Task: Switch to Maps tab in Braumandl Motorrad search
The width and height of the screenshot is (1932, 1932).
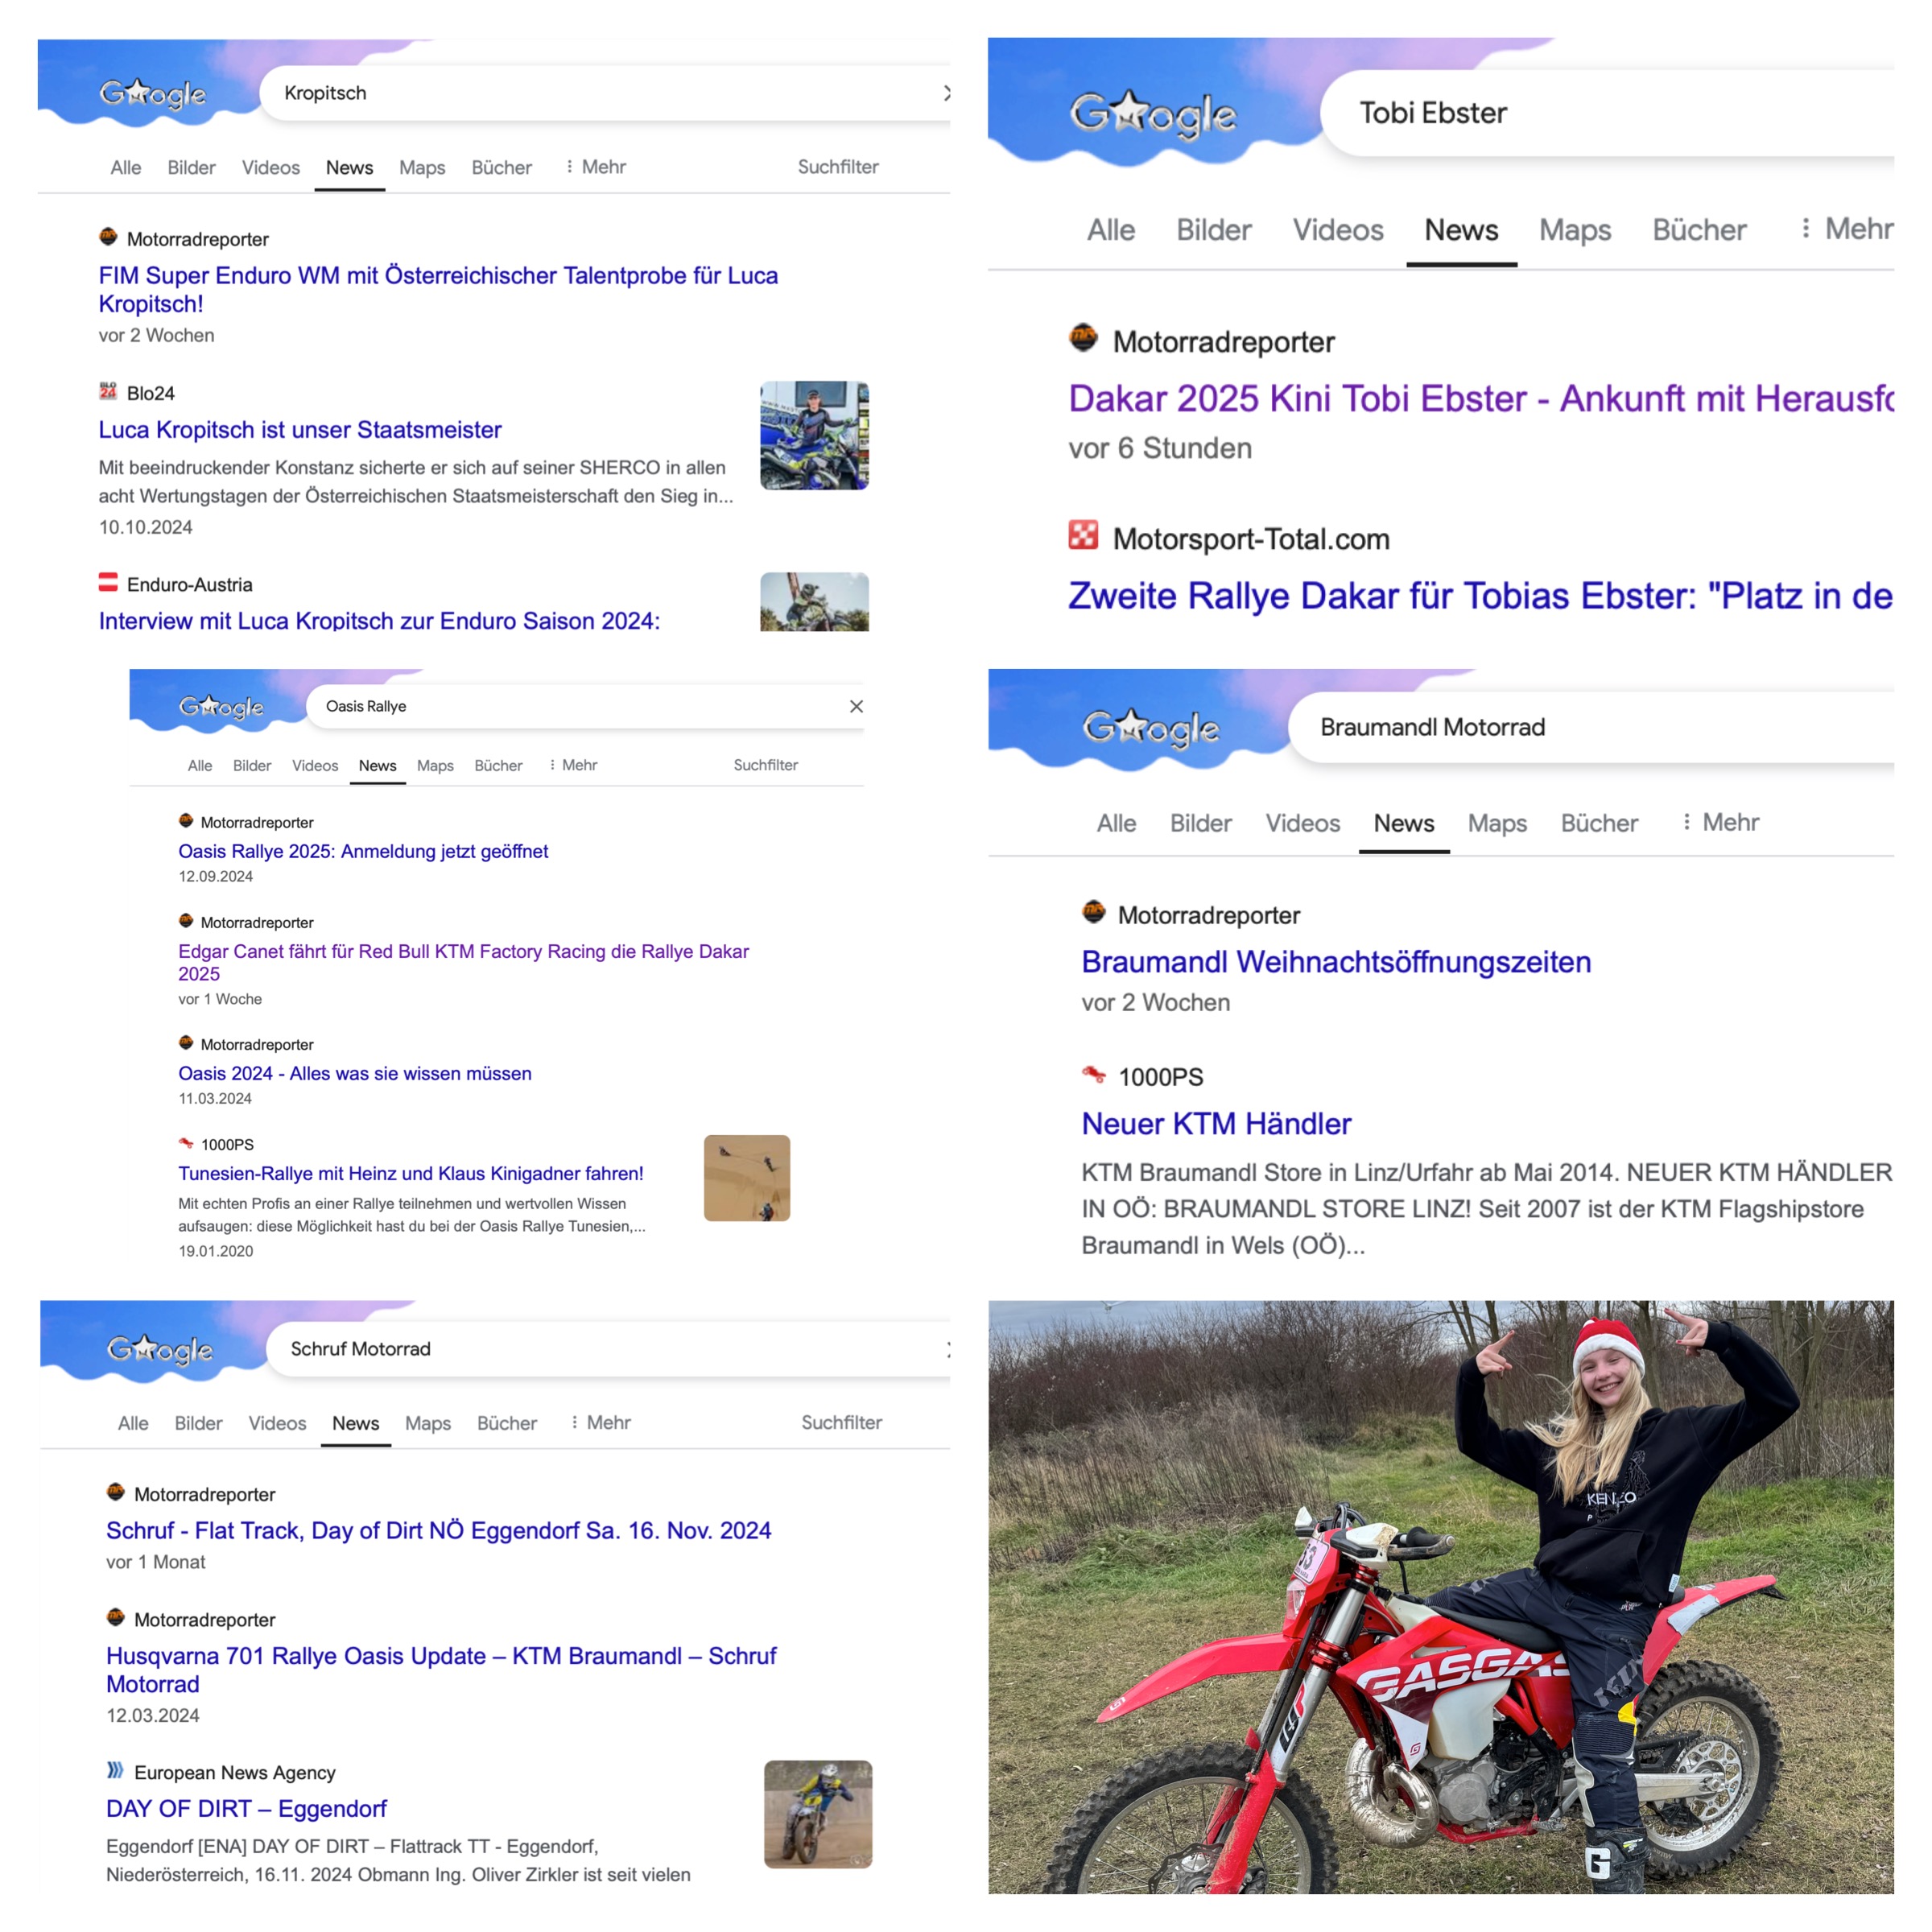Action: coord(1497,823)
